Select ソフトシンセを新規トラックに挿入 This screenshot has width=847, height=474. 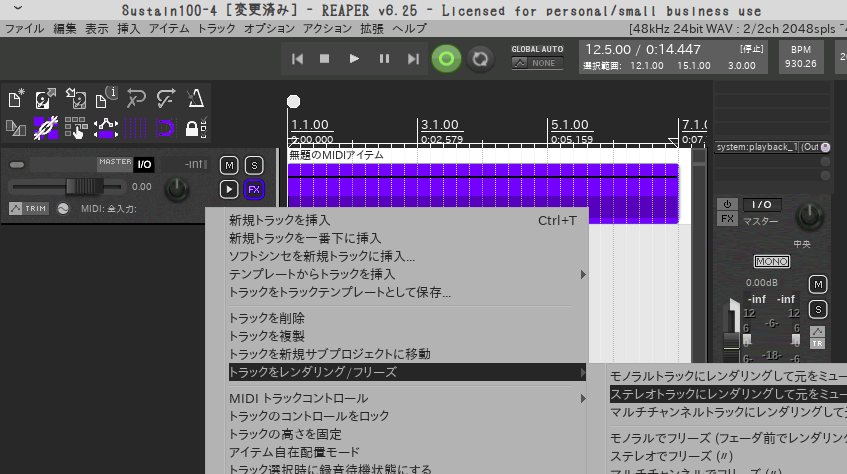406,256
